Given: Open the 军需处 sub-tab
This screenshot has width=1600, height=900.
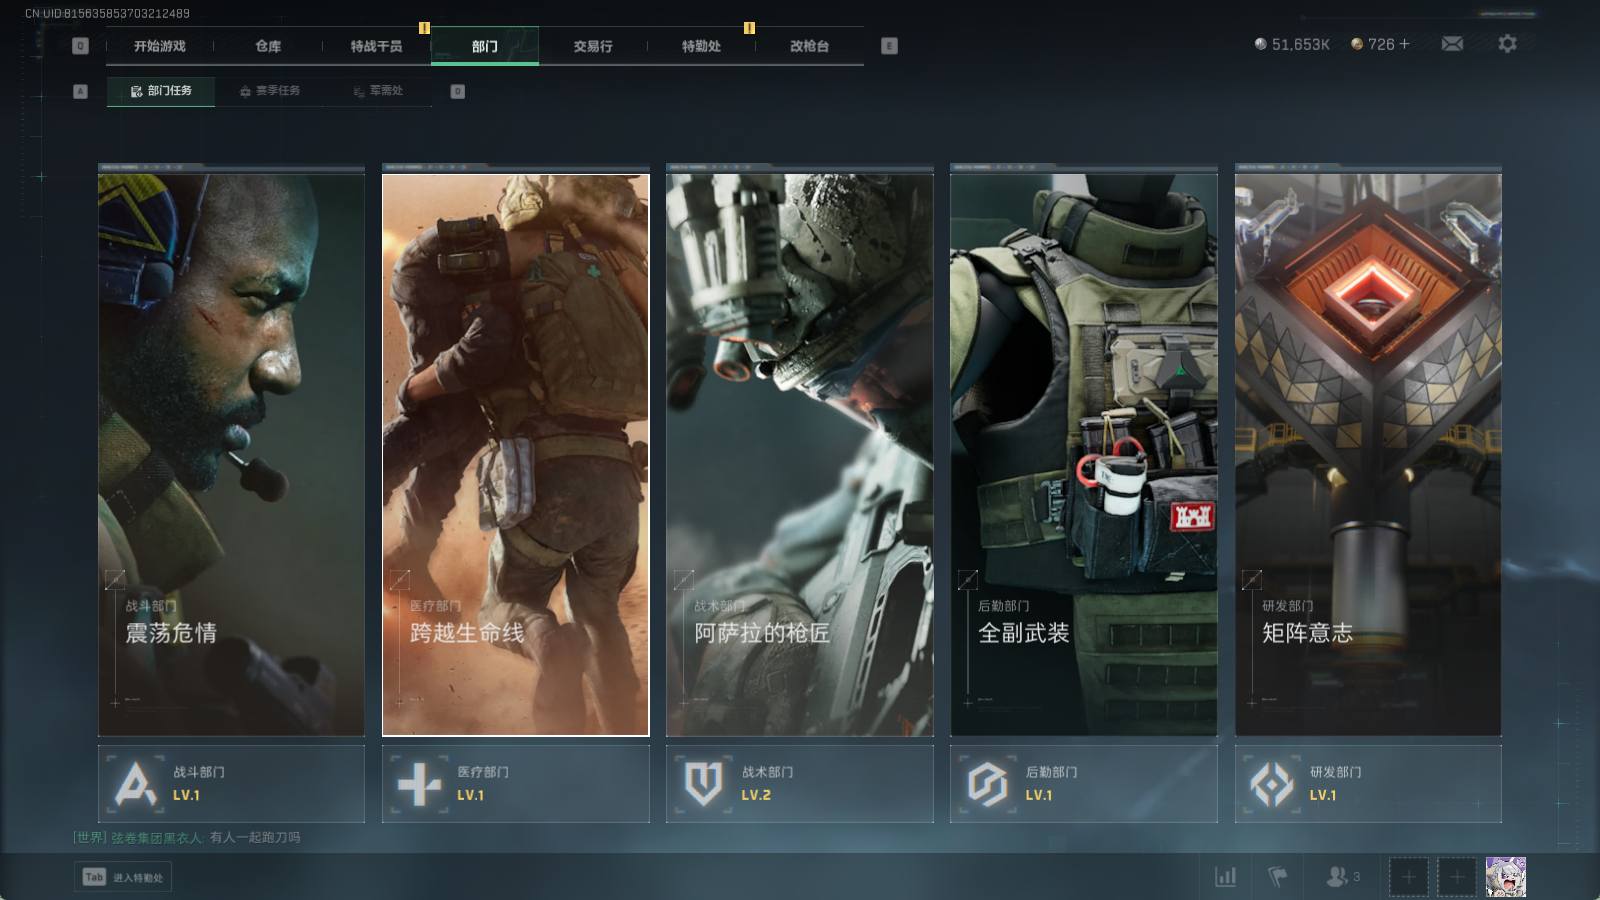Looking at the screenshot, I should coord(378,91).
